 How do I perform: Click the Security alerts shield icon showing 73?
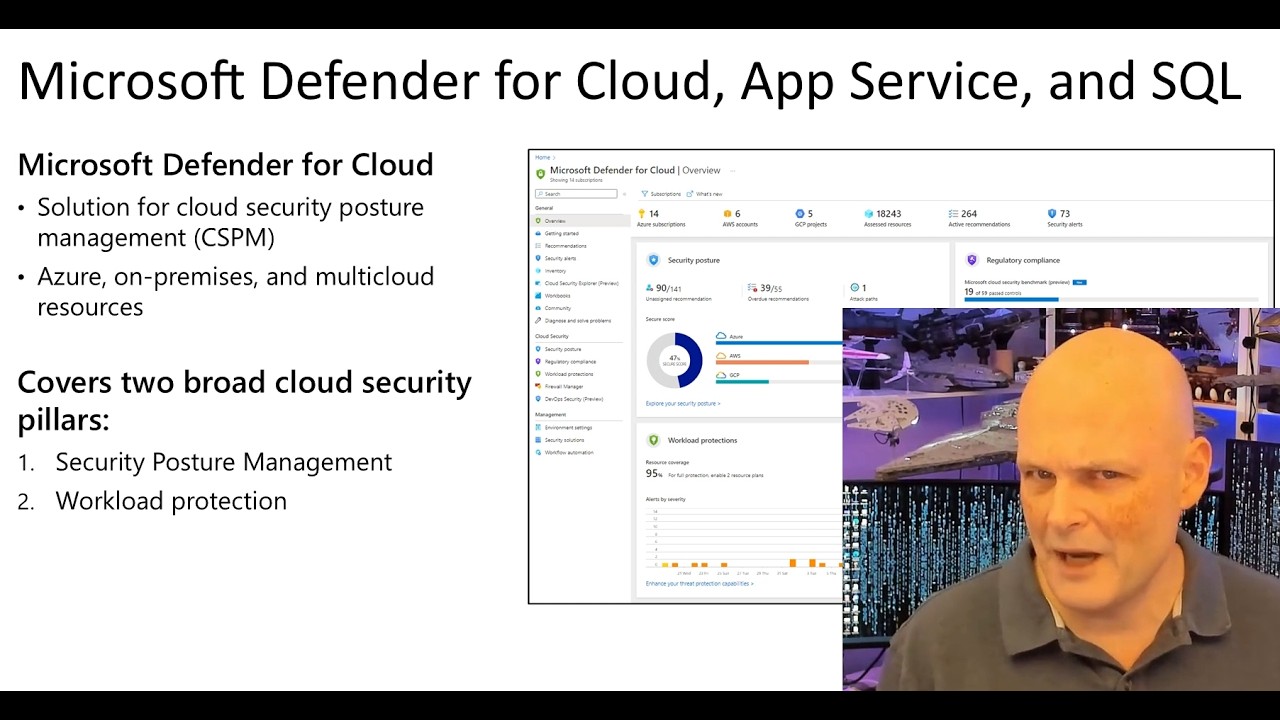point(1052,213)
